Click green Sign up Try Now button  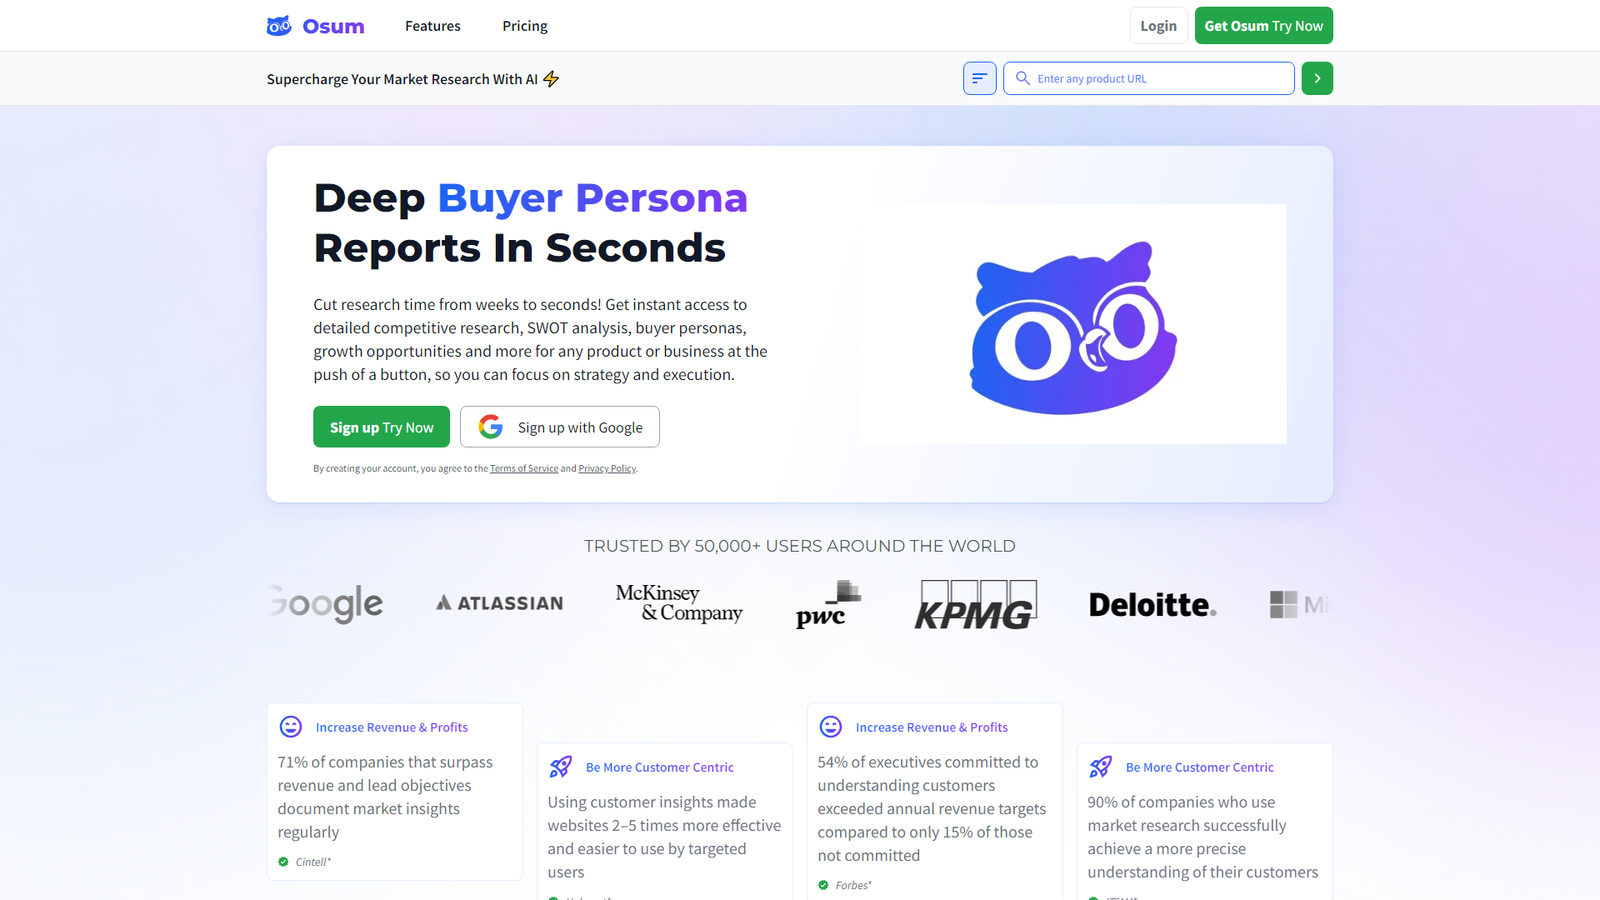[381, 427]
